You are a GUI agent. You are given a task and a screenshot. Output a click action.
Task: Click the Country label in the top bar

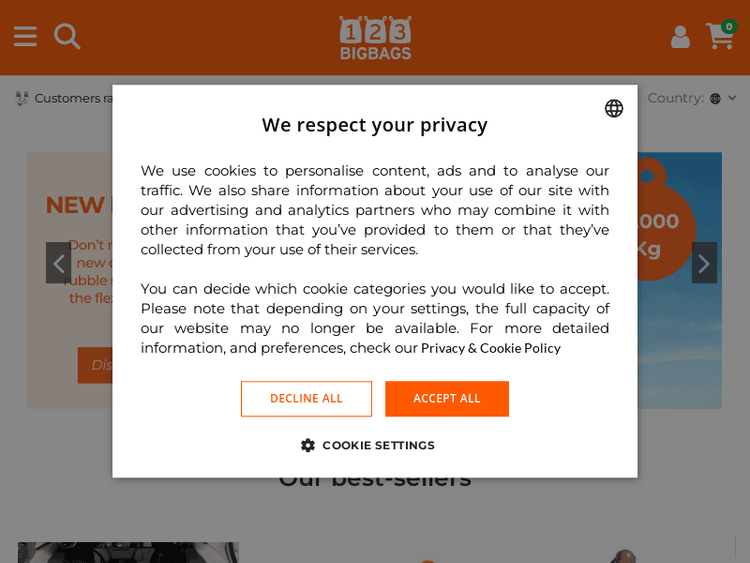675,98
